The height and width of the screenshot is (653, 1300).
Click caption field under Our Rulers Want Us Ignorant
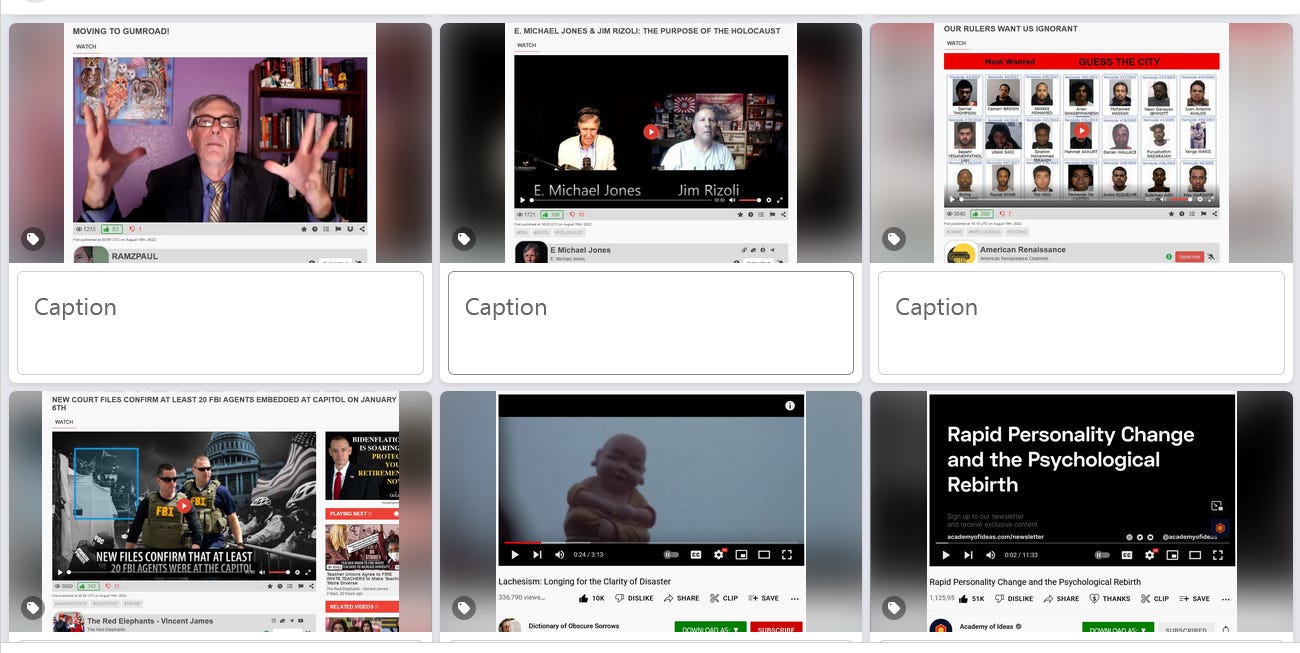pos(1081,323)
